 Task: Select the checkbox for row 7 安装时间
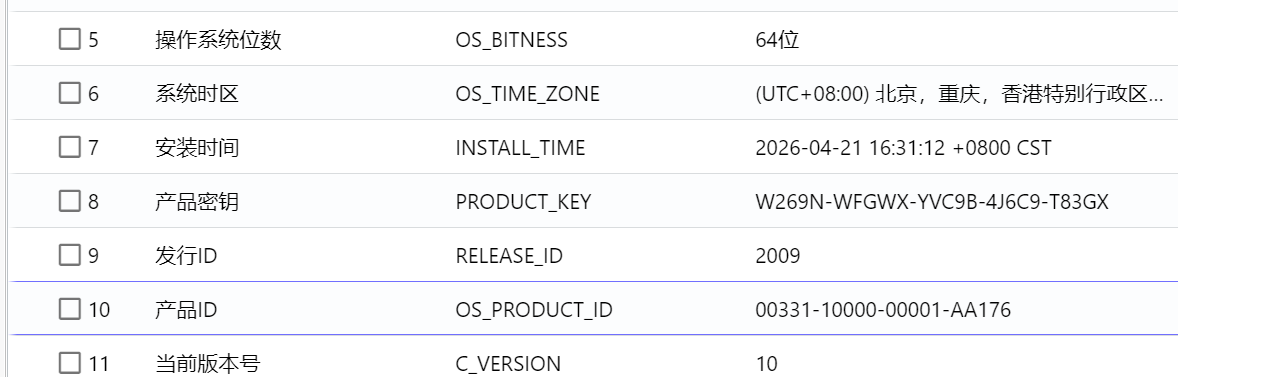tap(69, 148)
